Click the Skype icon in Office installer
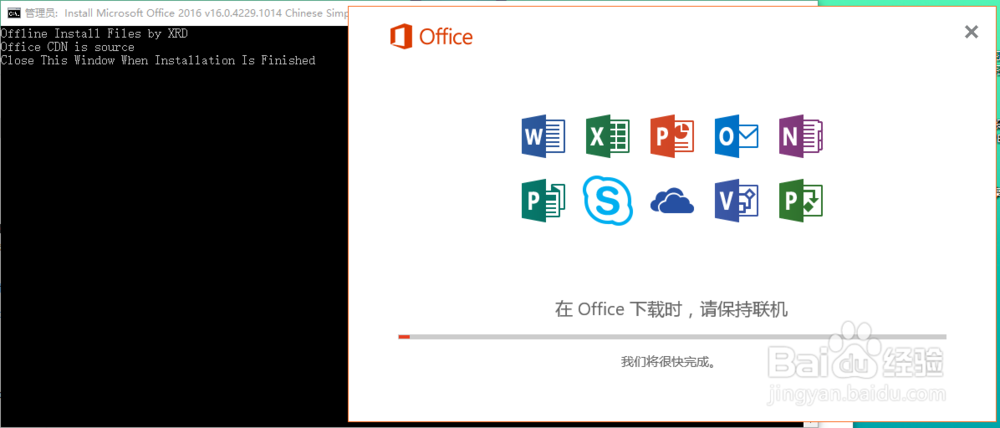1000x428 pixels. 608,200
